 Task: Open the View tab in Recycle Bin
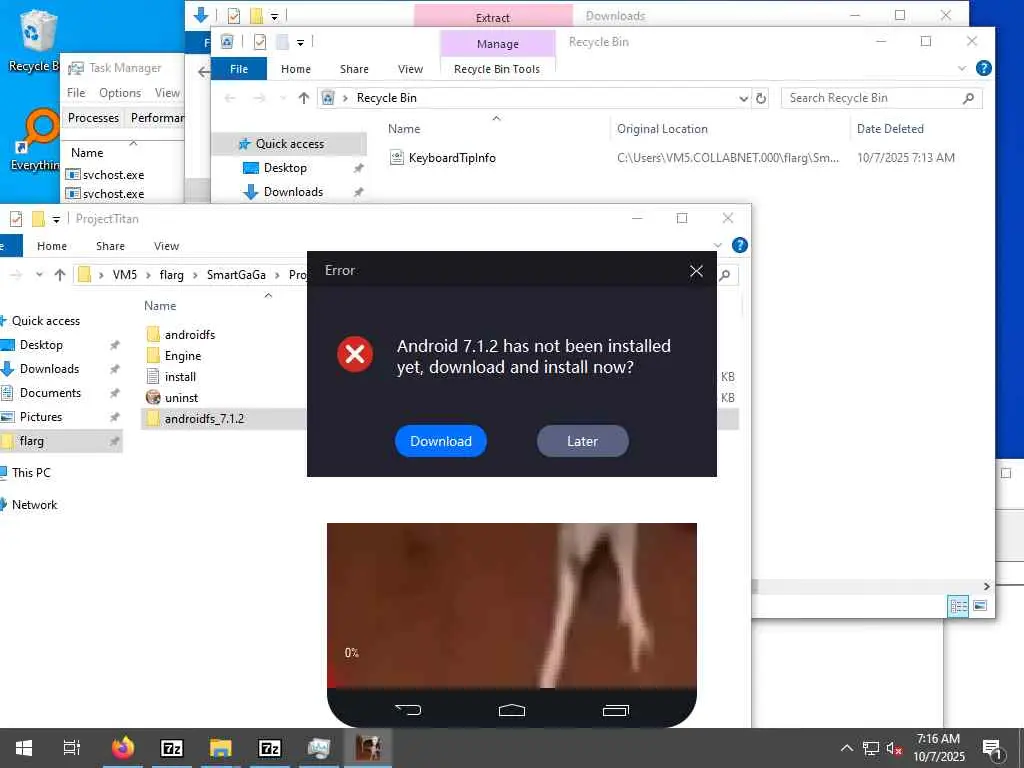[x=410, y=69]
